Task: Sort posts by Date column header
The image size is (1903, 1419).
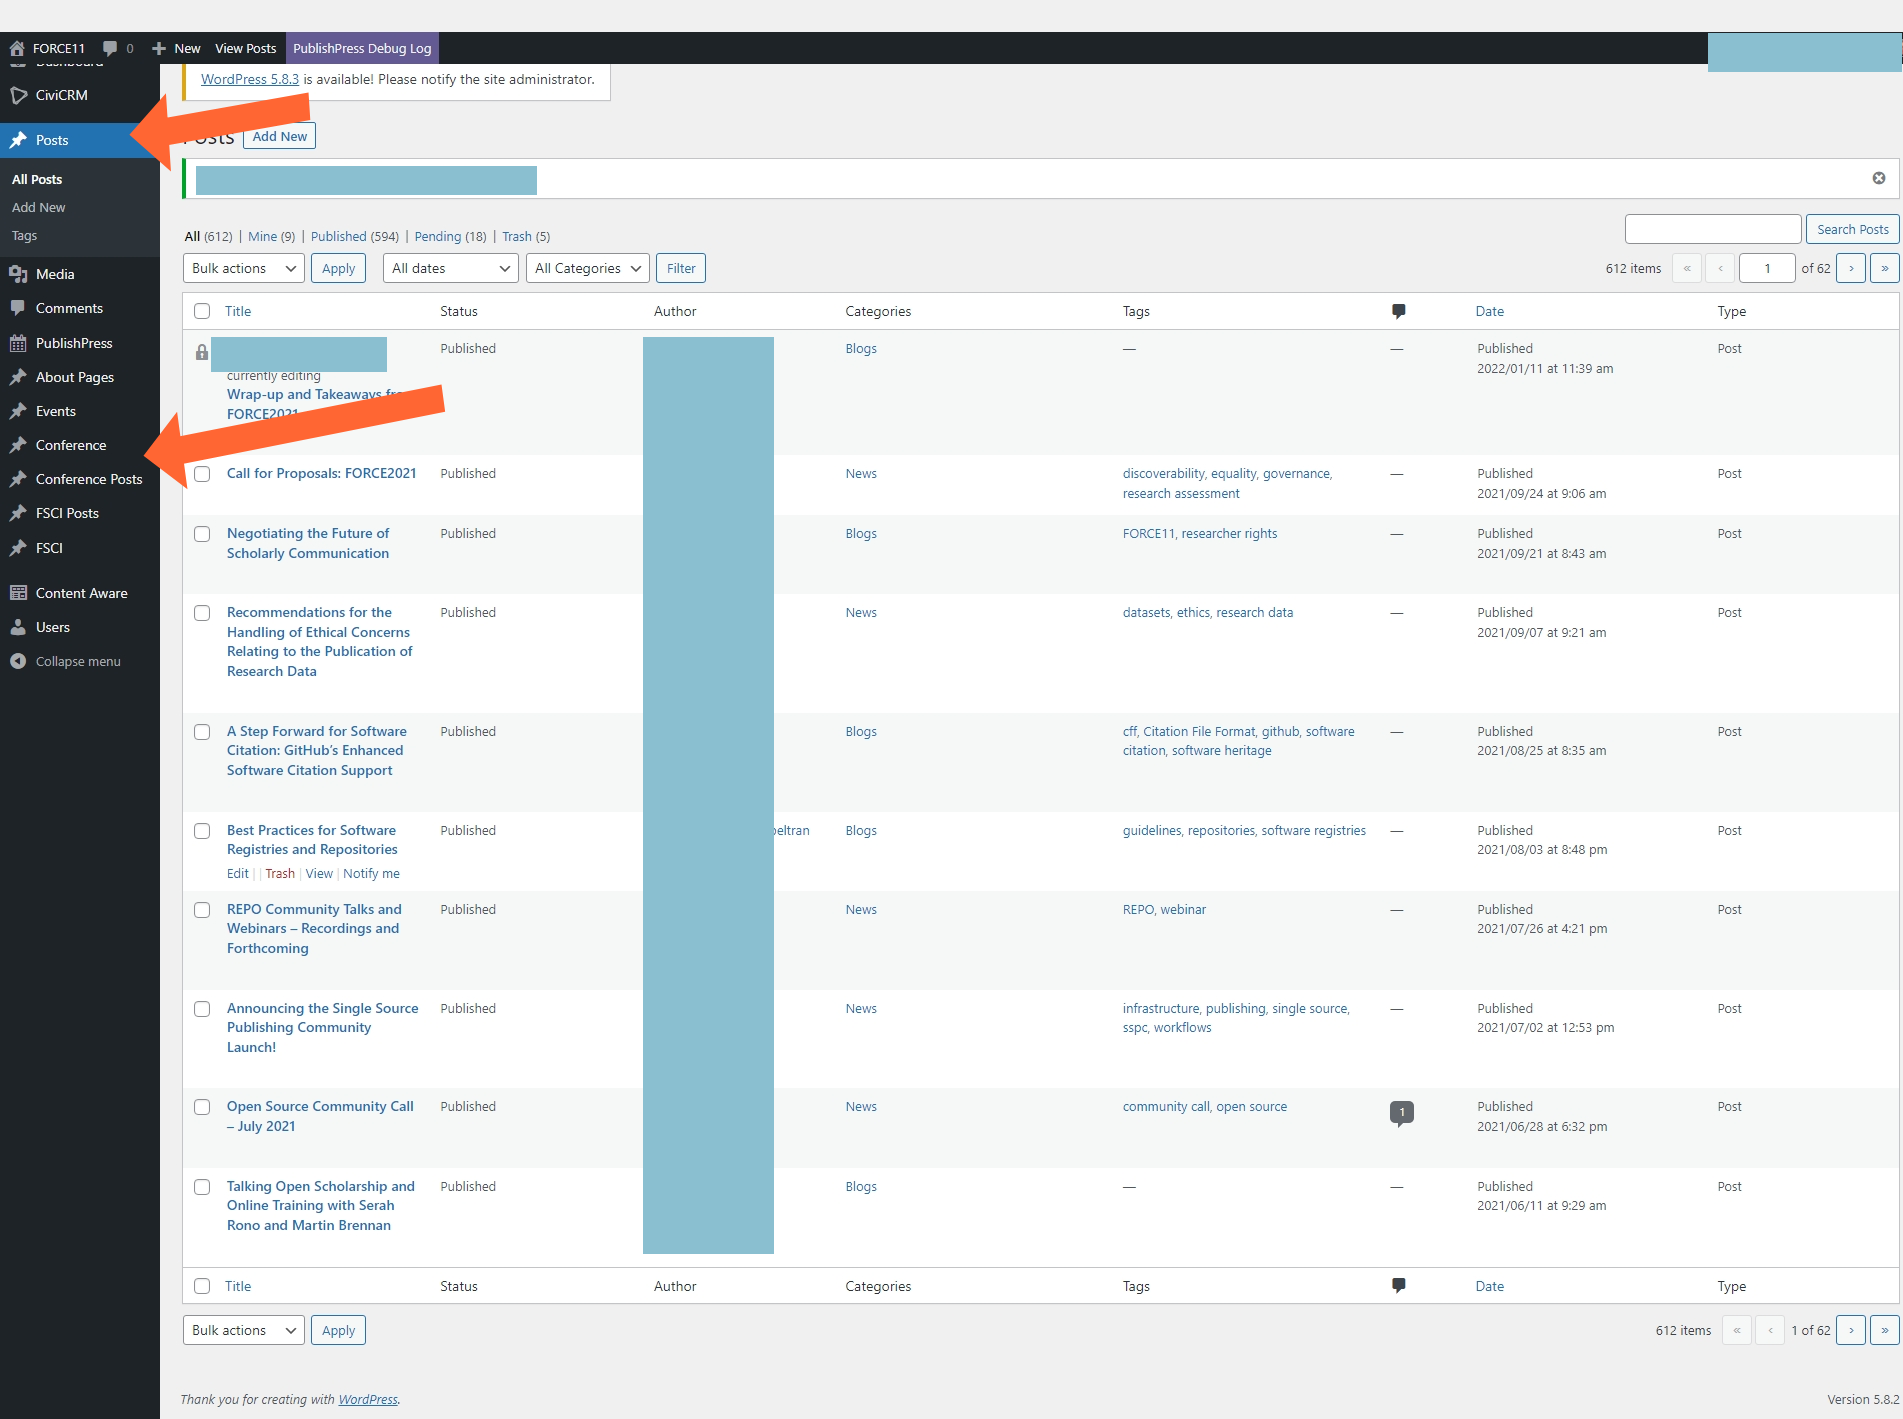Action: (1489, 311)
